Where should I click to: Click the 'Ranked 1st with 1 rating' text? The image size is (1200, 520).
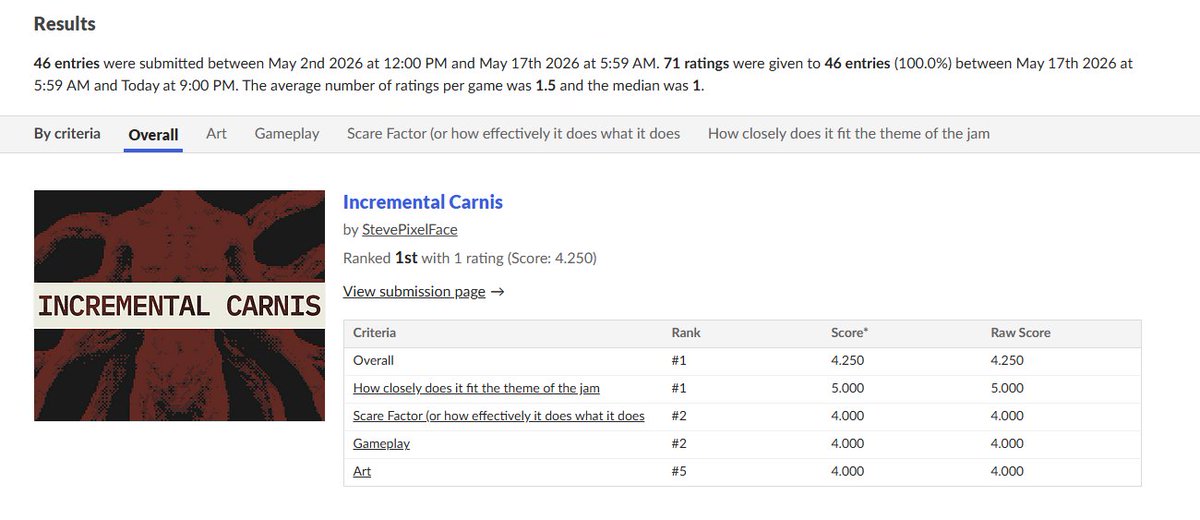[x=423, y=258]
